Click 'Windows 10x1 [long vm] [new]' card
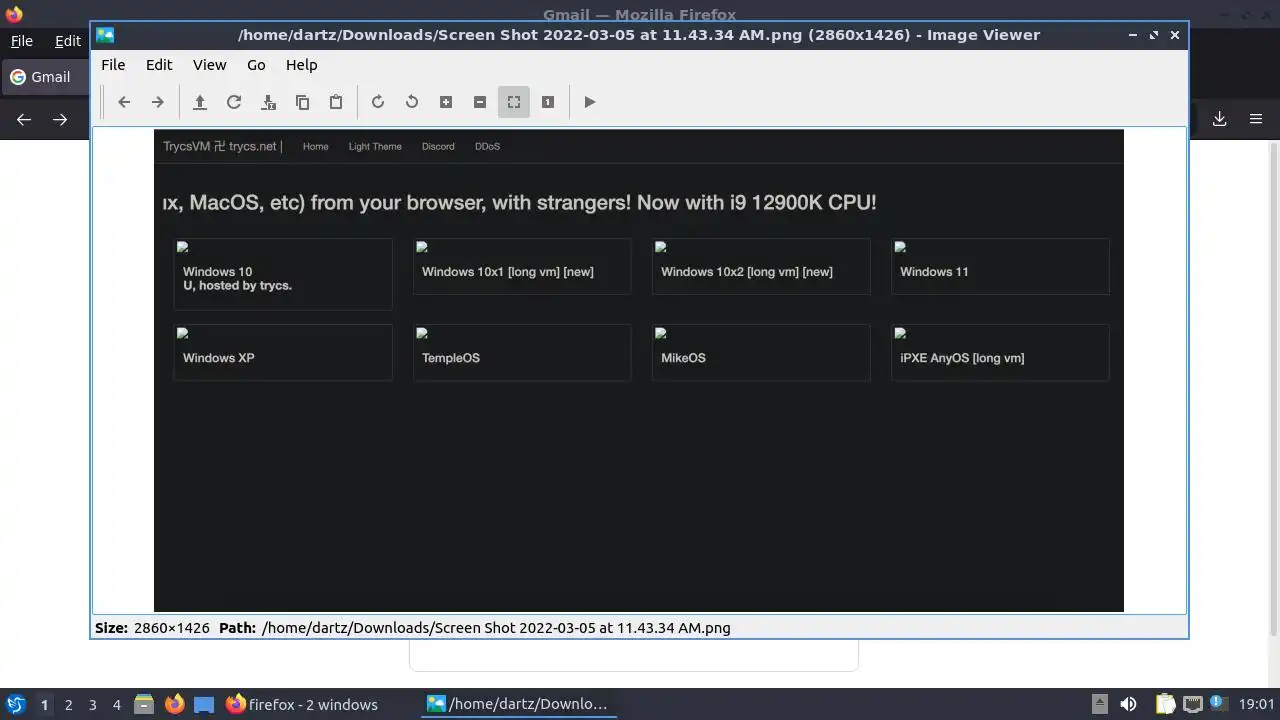1280x720 pixels. (x=522, y=266)
